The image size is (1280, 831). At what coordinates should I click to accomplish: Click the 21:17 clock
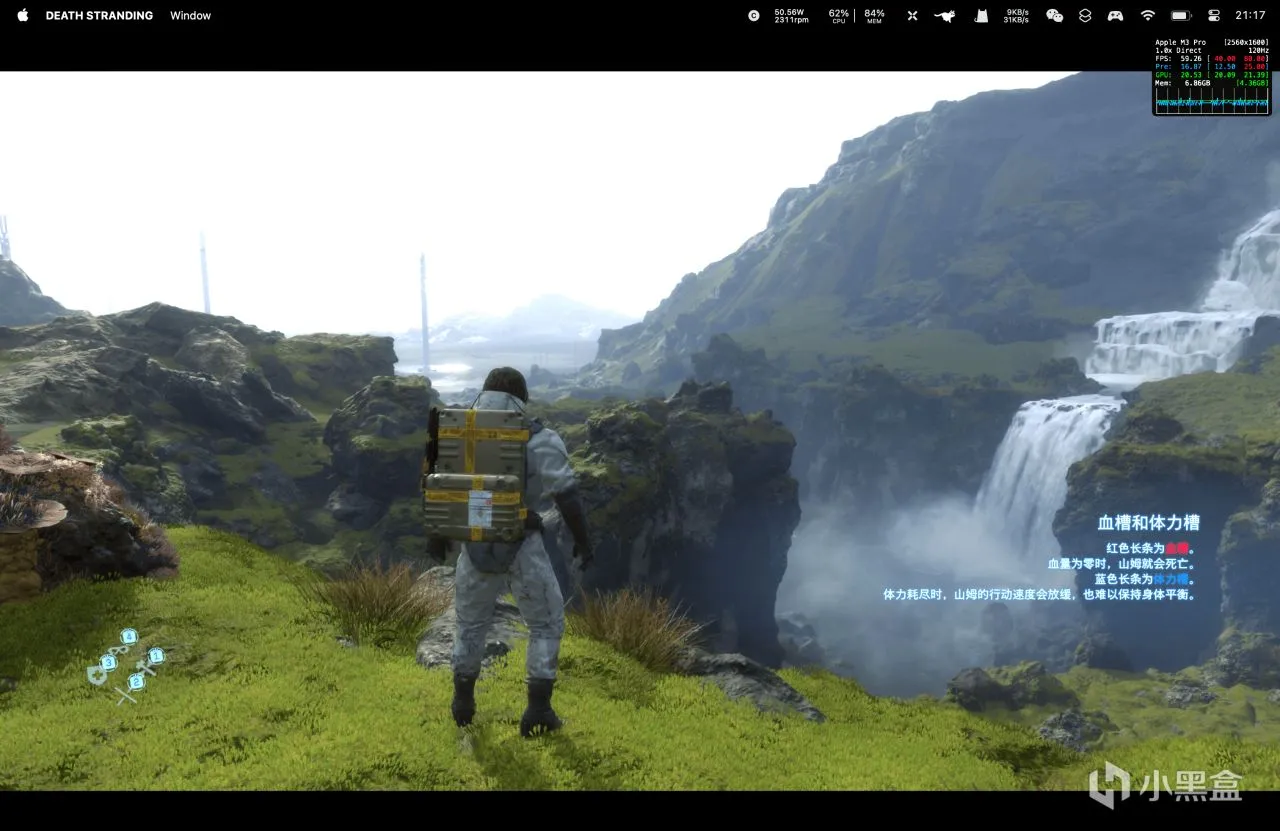[1250, 16]
